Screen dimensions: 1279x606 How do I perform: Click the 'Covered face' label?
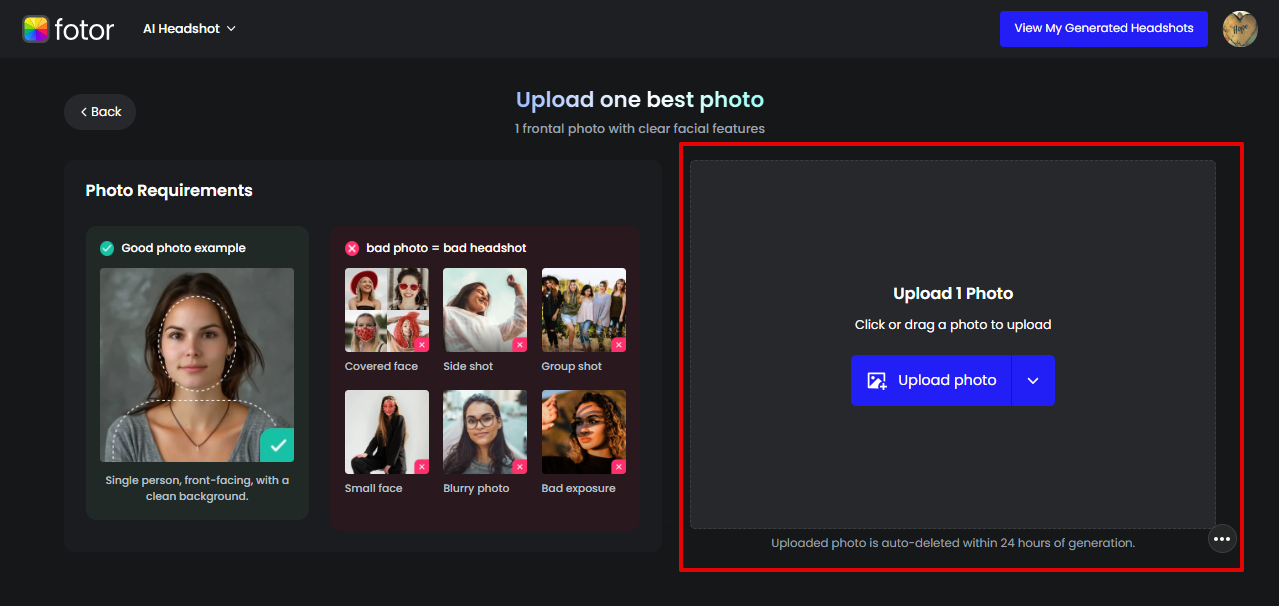point(381,367)
